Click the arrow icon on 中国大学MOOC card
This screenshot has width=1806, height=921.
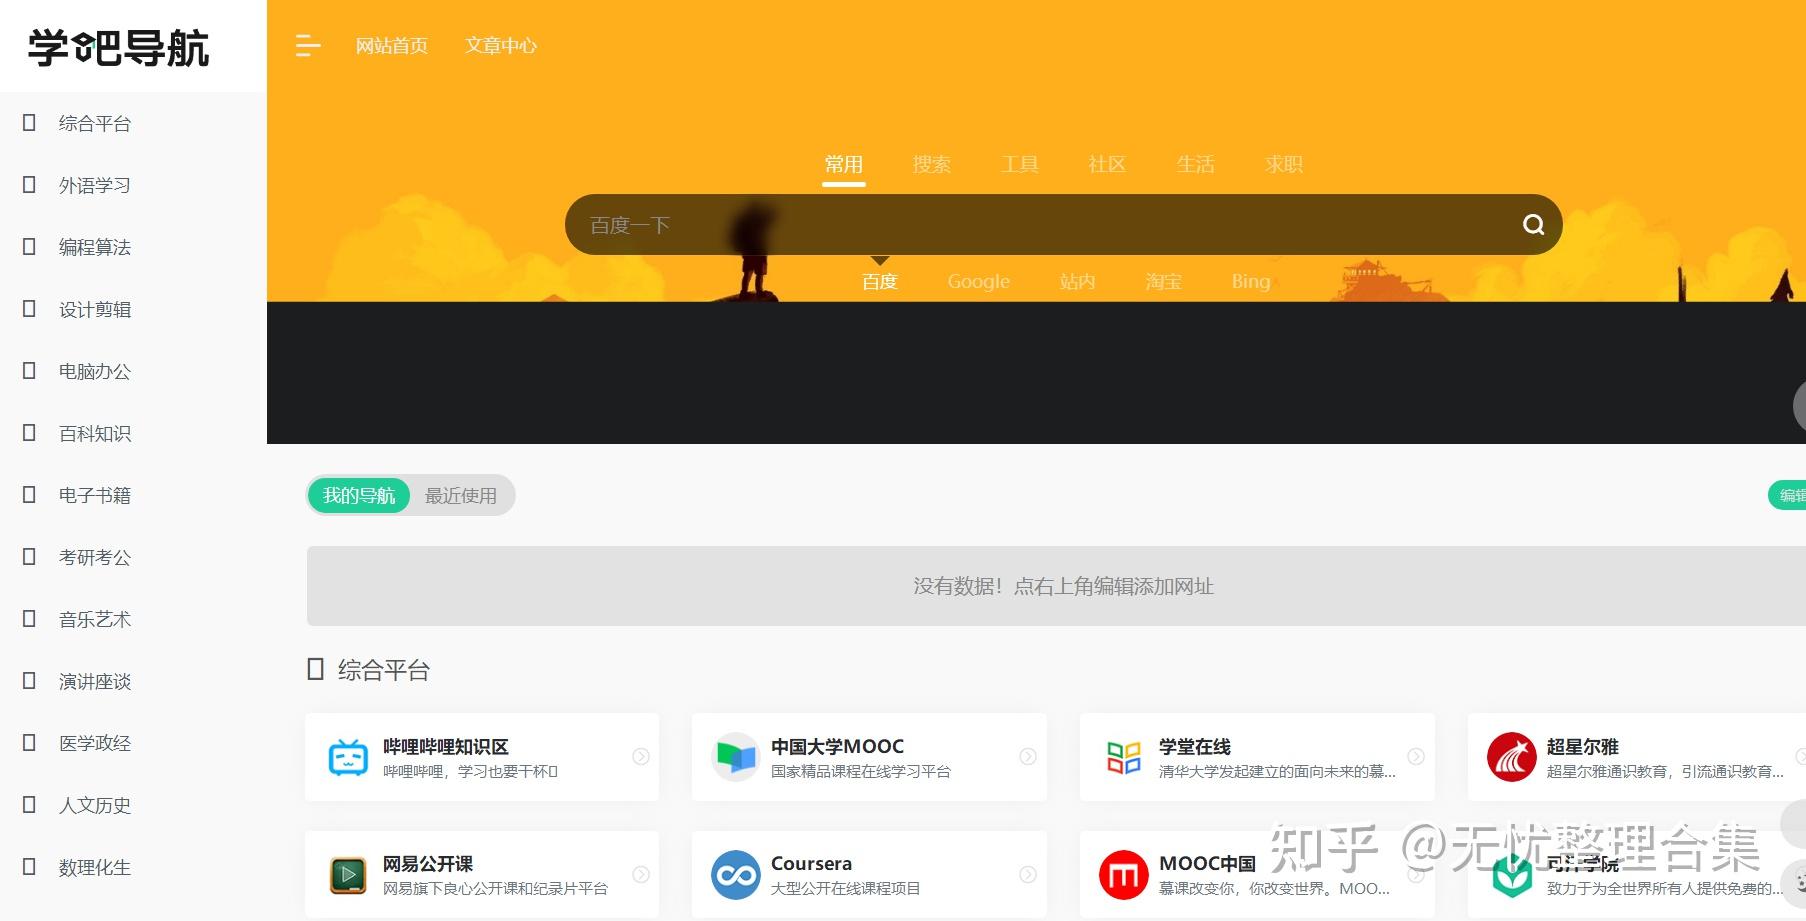click(1028, 757)
